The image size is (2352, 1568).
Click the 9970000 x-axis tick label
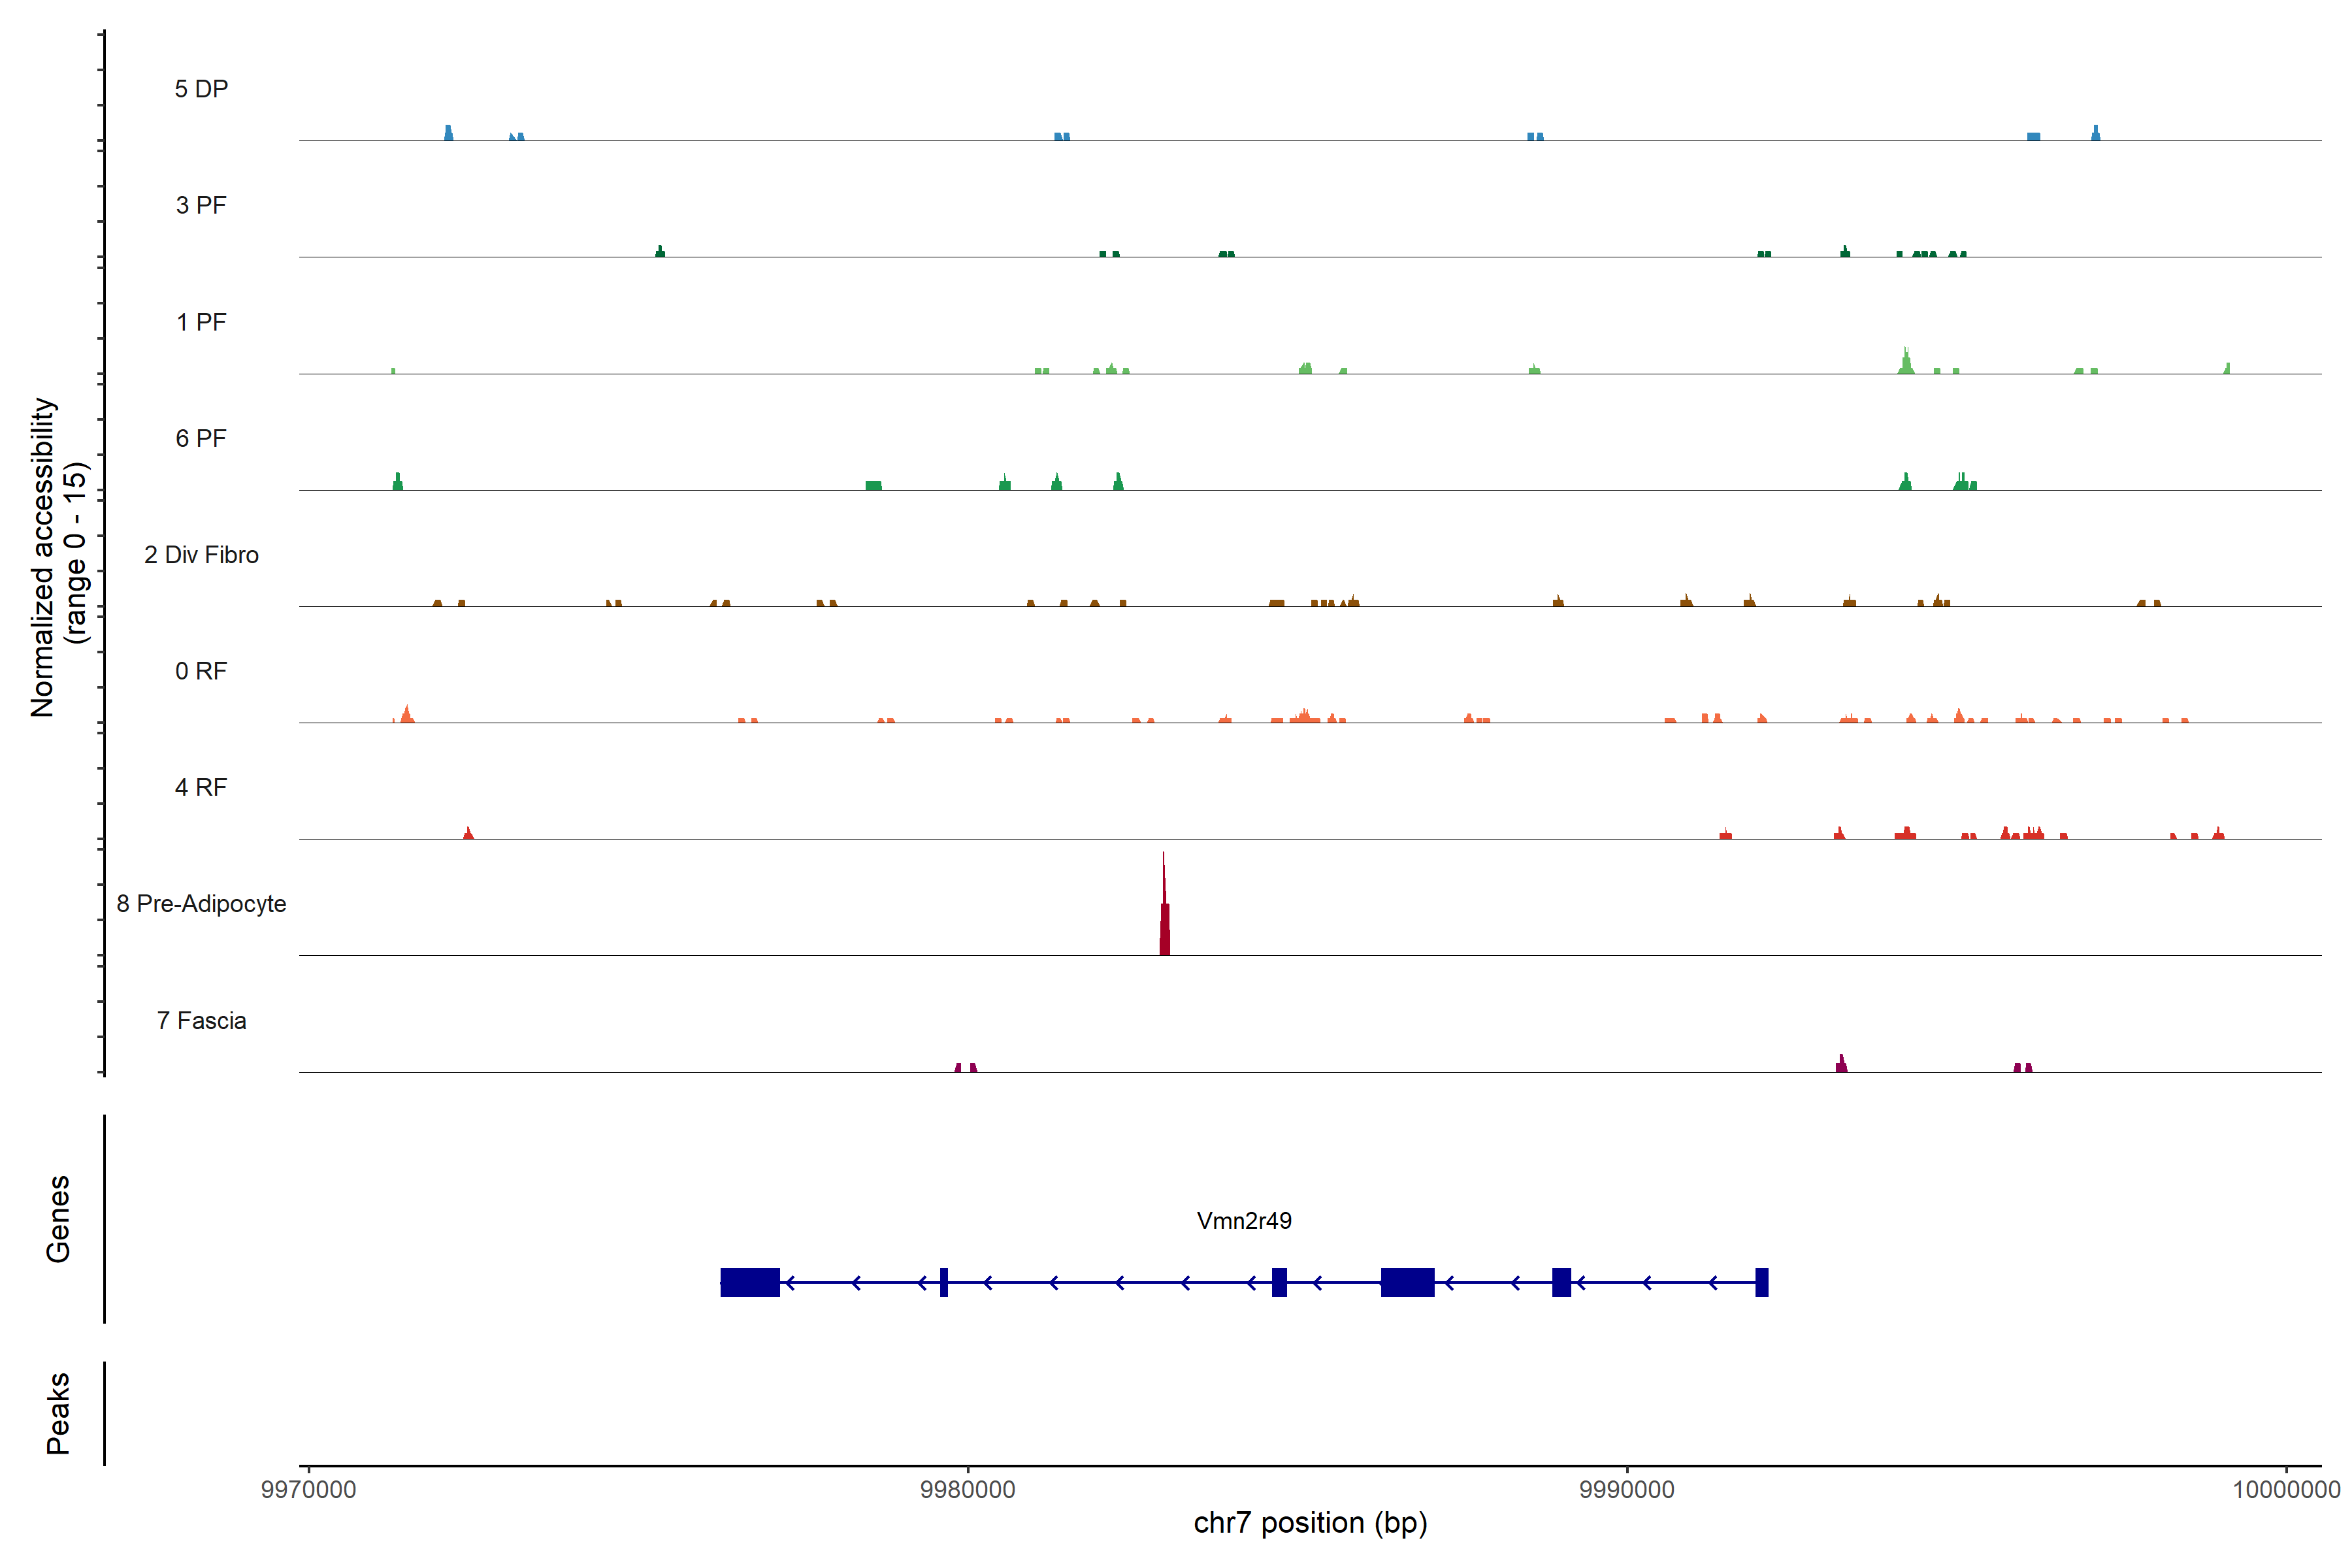(x=308, y=1490)
